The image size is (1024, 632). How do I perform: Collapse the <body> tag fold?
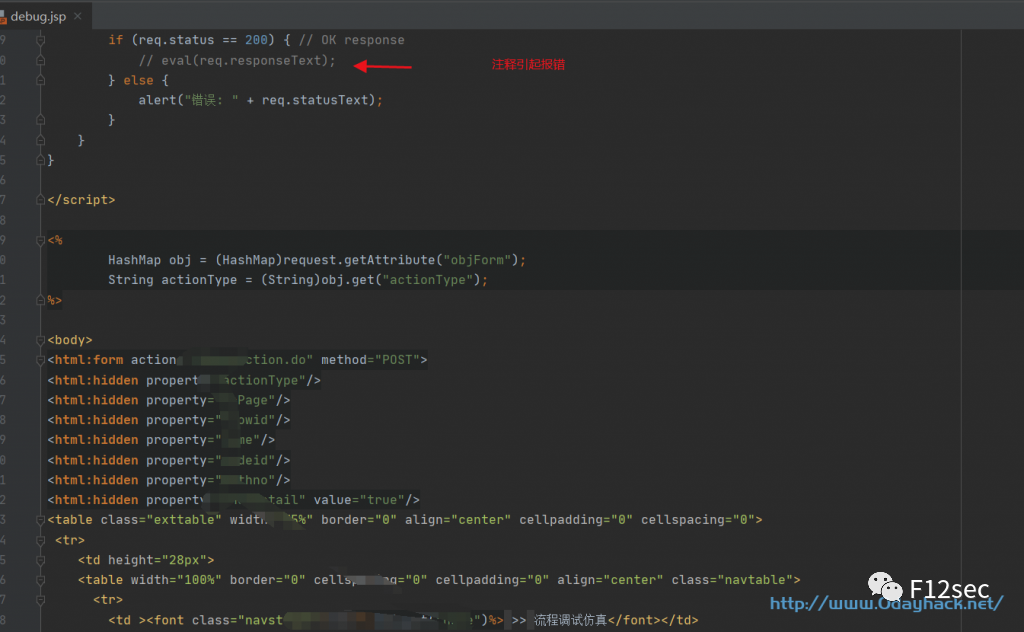(x=40, y=340)
